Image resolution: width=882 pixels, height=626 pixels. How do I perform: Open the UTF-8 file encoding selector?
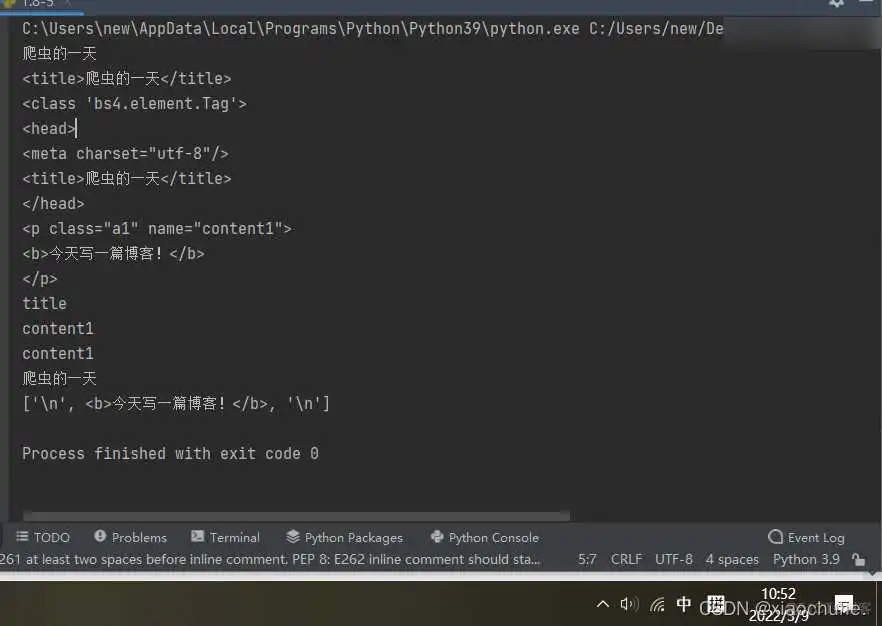tap(674, 559)
